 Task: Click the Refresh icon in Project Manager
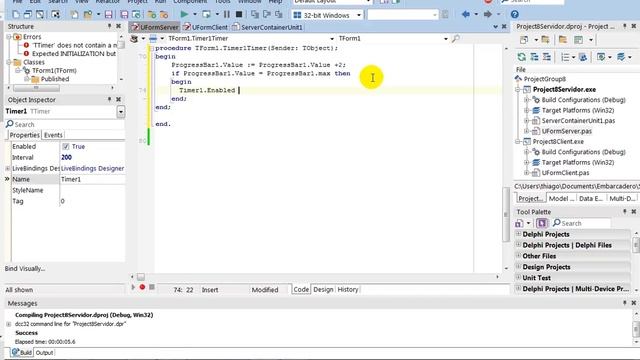pos(521,57)
